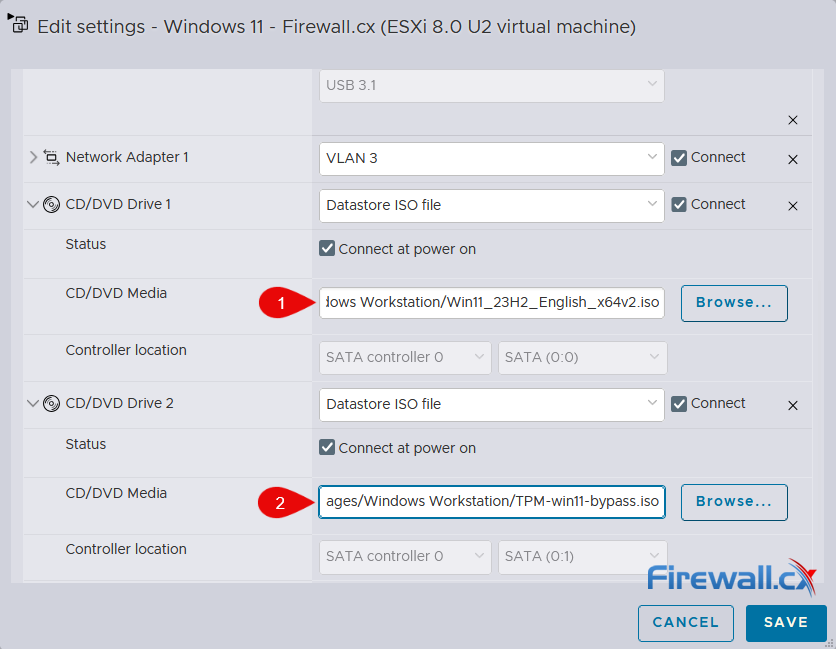The width and height of the screenshot is (836, 649).
Task: Click the Network Adapter 1 label
Action: point(127,157)
